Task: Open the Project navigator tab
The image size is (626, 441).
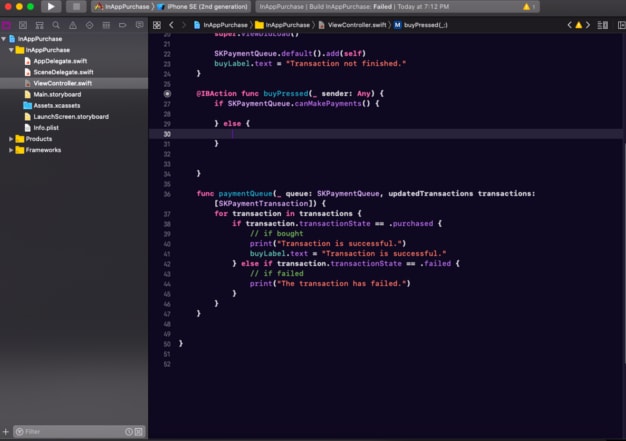Action: [x=6, y=26]
